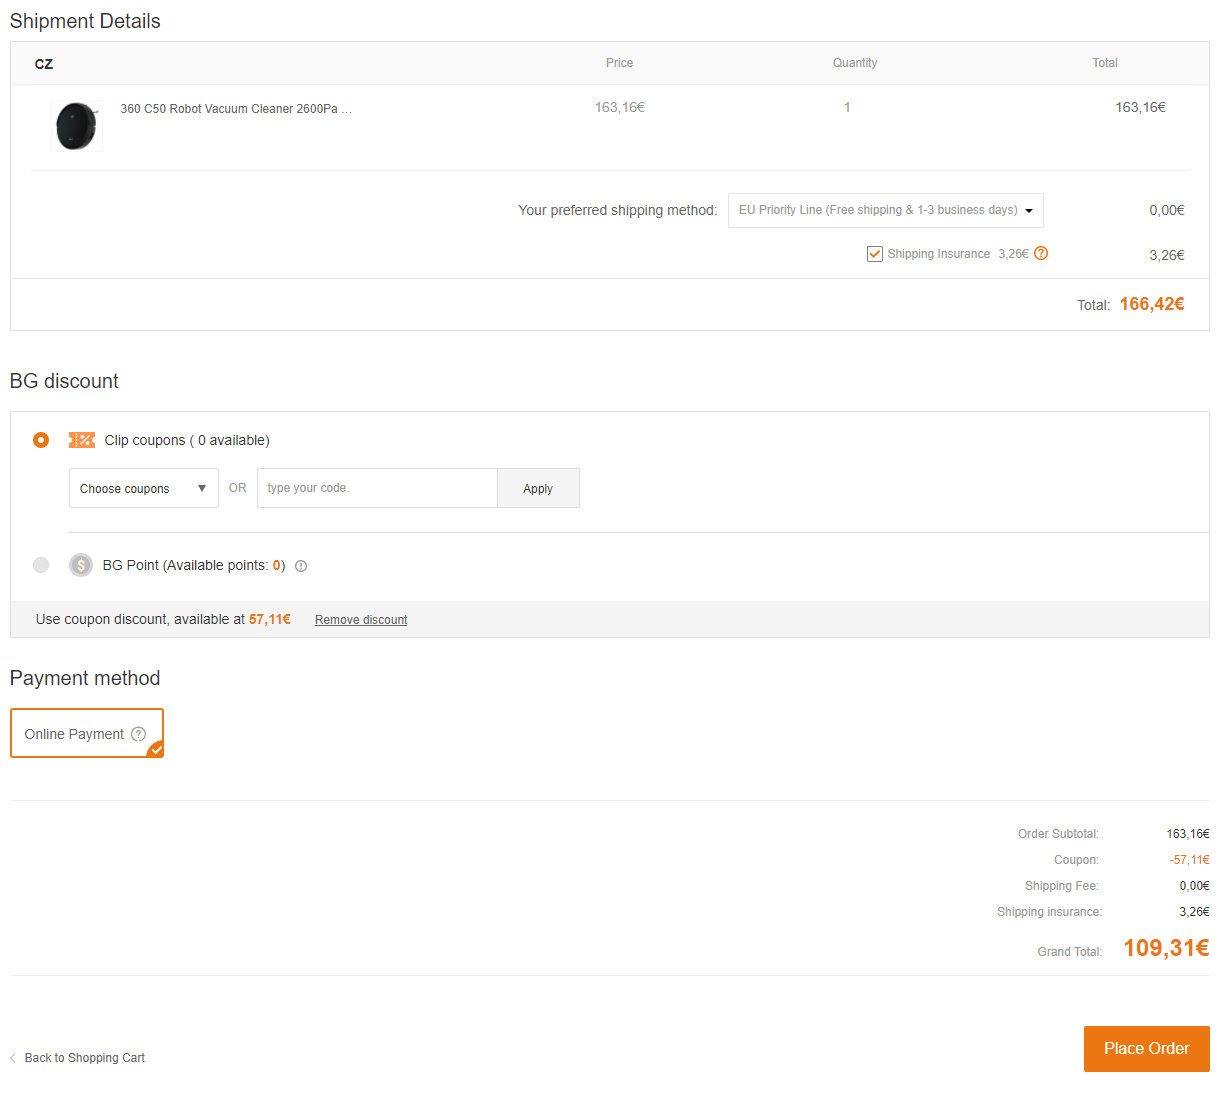
Task: Open the preferred shipping method dropdown
Action: click(885, 210)
